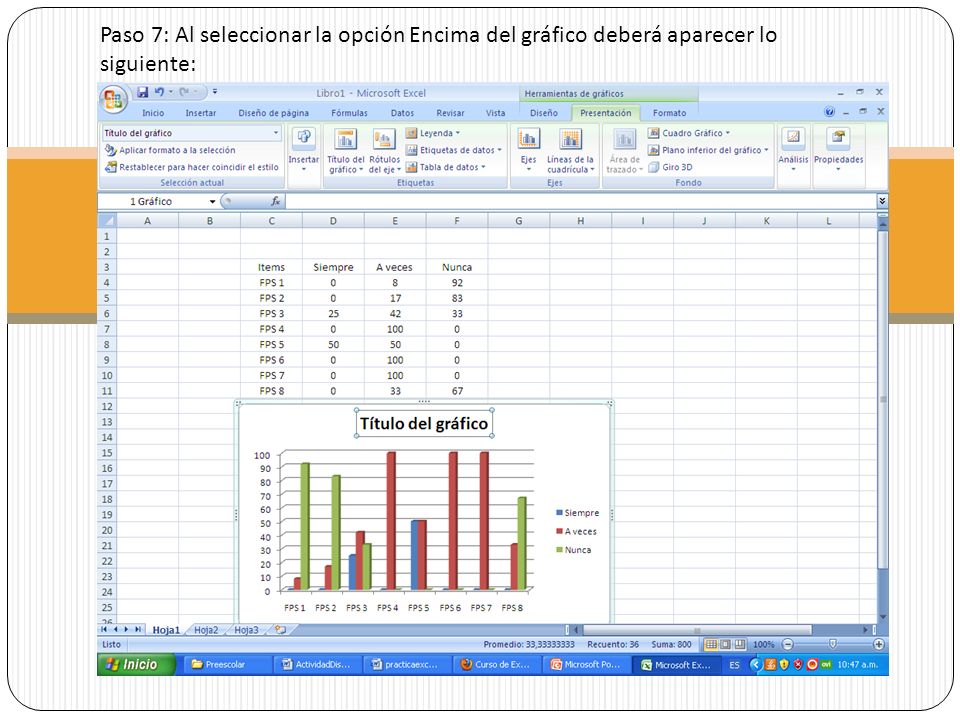The height and width of the screenshot is (720, 960).
Task: Open the Insertar ribbon tab
Action: point(201,113)
